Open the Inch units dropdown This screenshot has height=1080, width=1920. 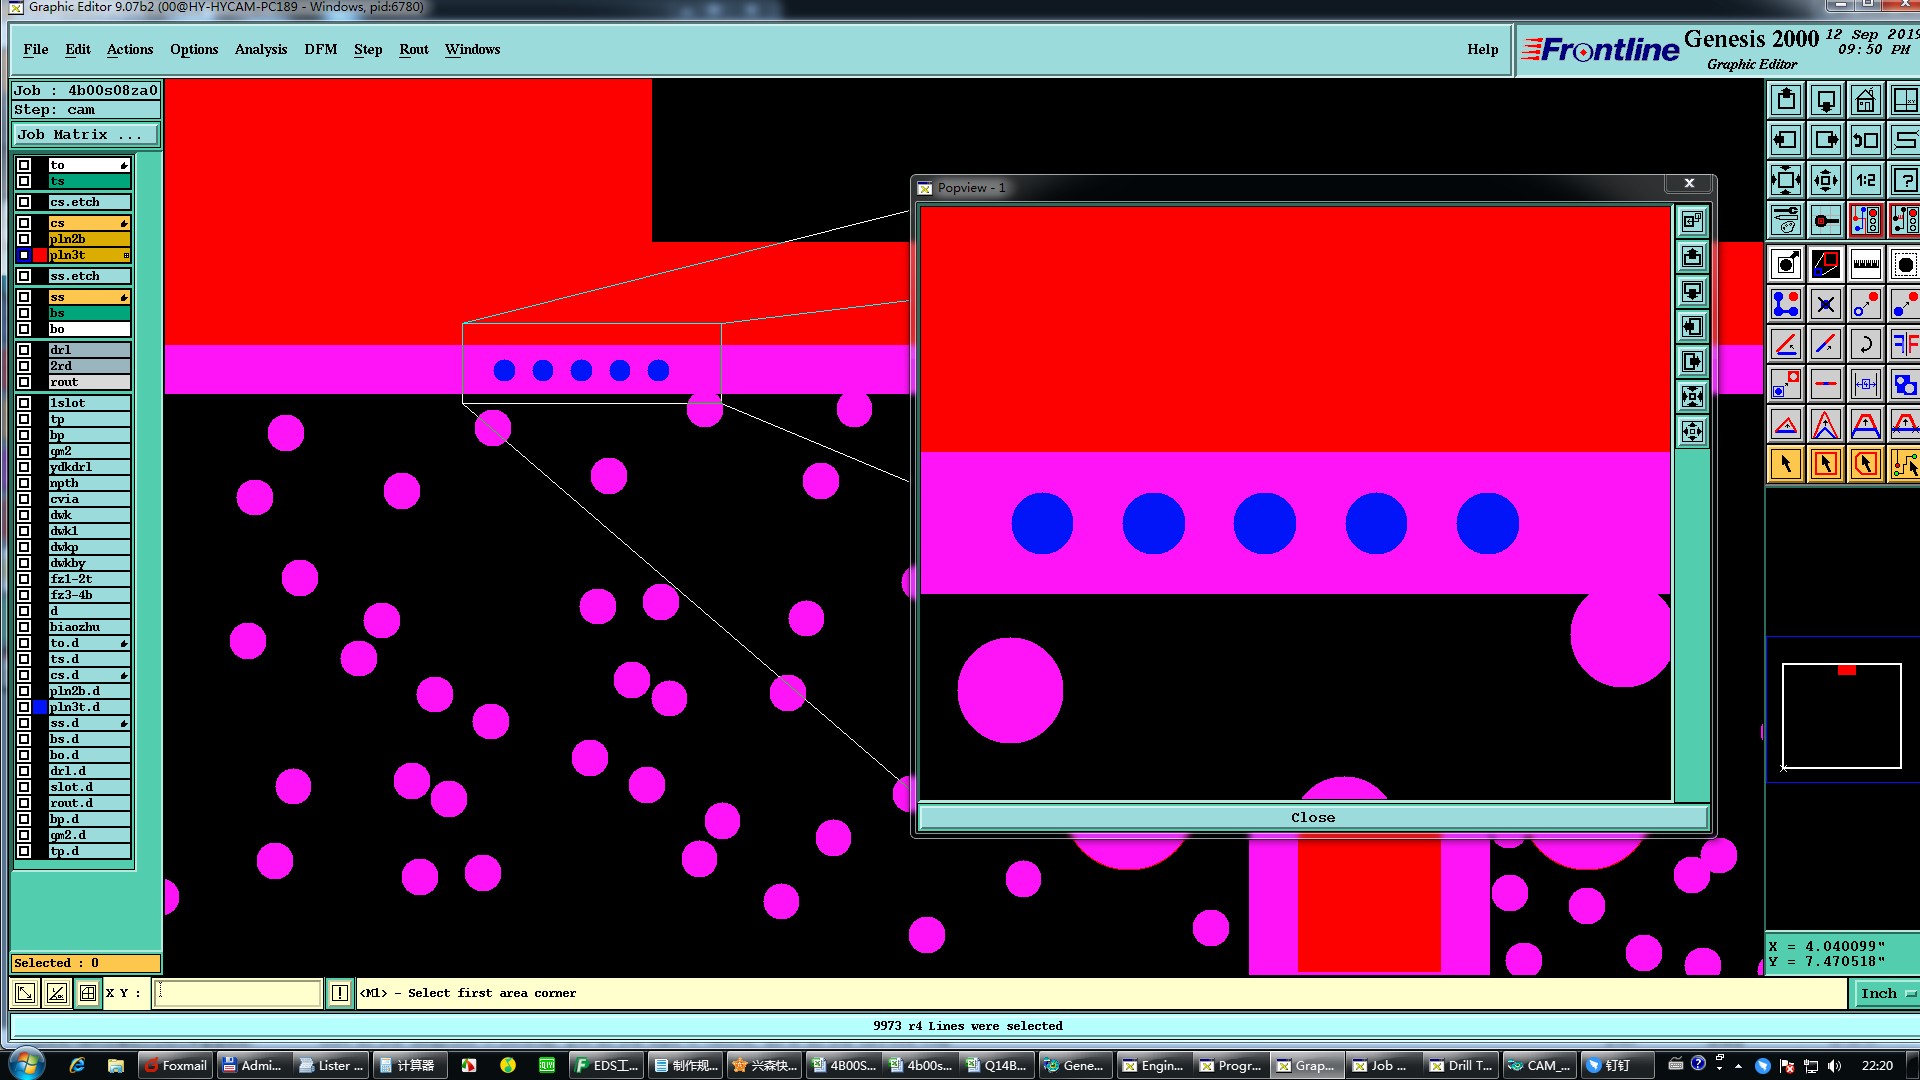(x=1885, y=993)
